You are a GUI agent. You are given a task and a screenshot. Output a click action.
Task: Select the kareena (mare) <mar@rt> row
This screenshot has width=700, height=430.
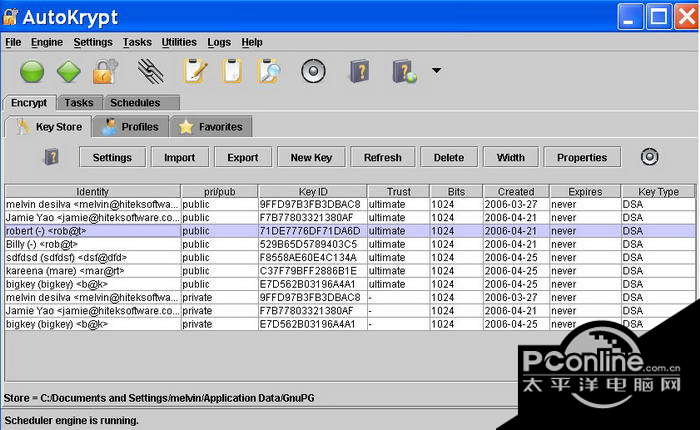350,271
